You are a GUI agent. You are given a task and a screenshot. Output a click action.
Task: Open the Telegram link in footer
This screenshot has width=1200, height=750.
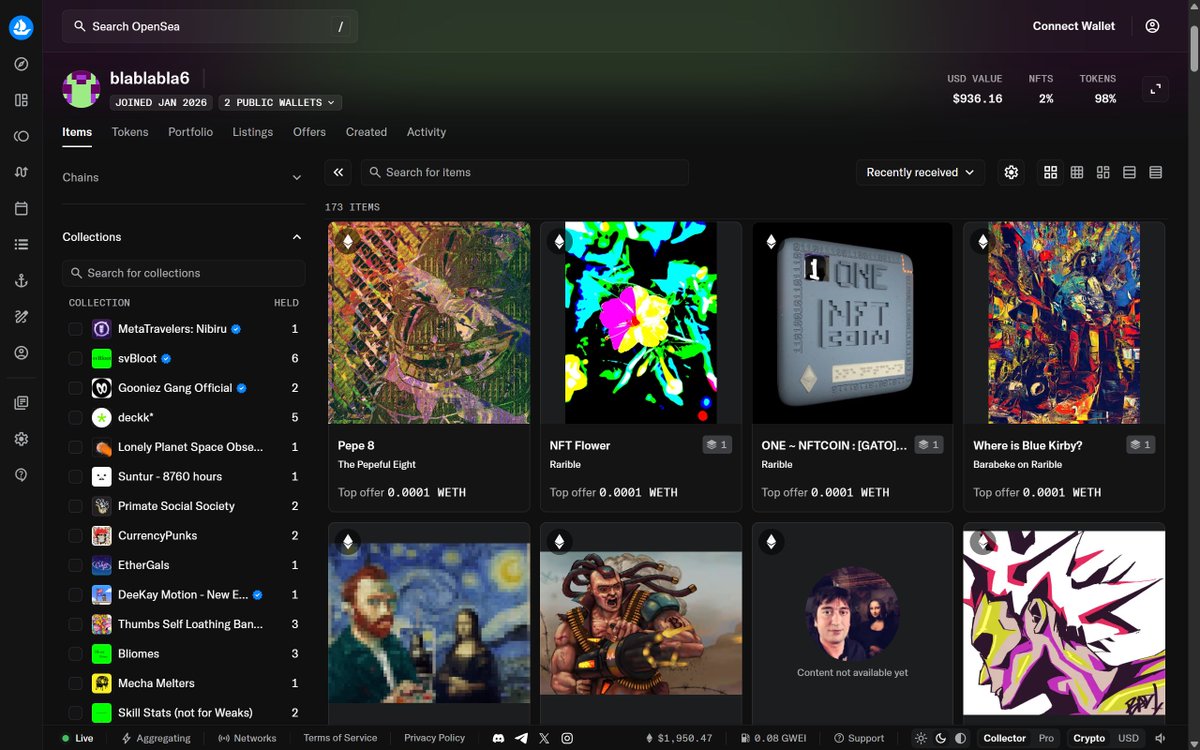521,738
